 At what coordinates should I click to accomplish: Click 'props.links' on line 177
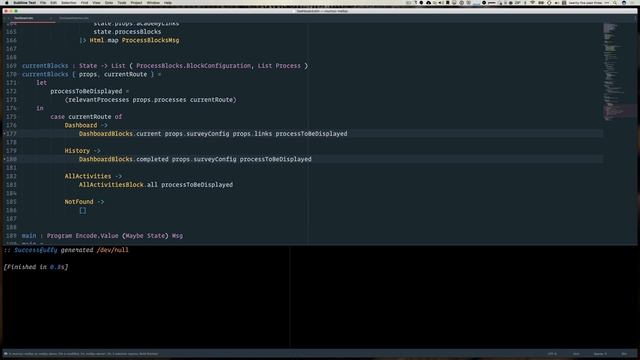pos(252,133)
